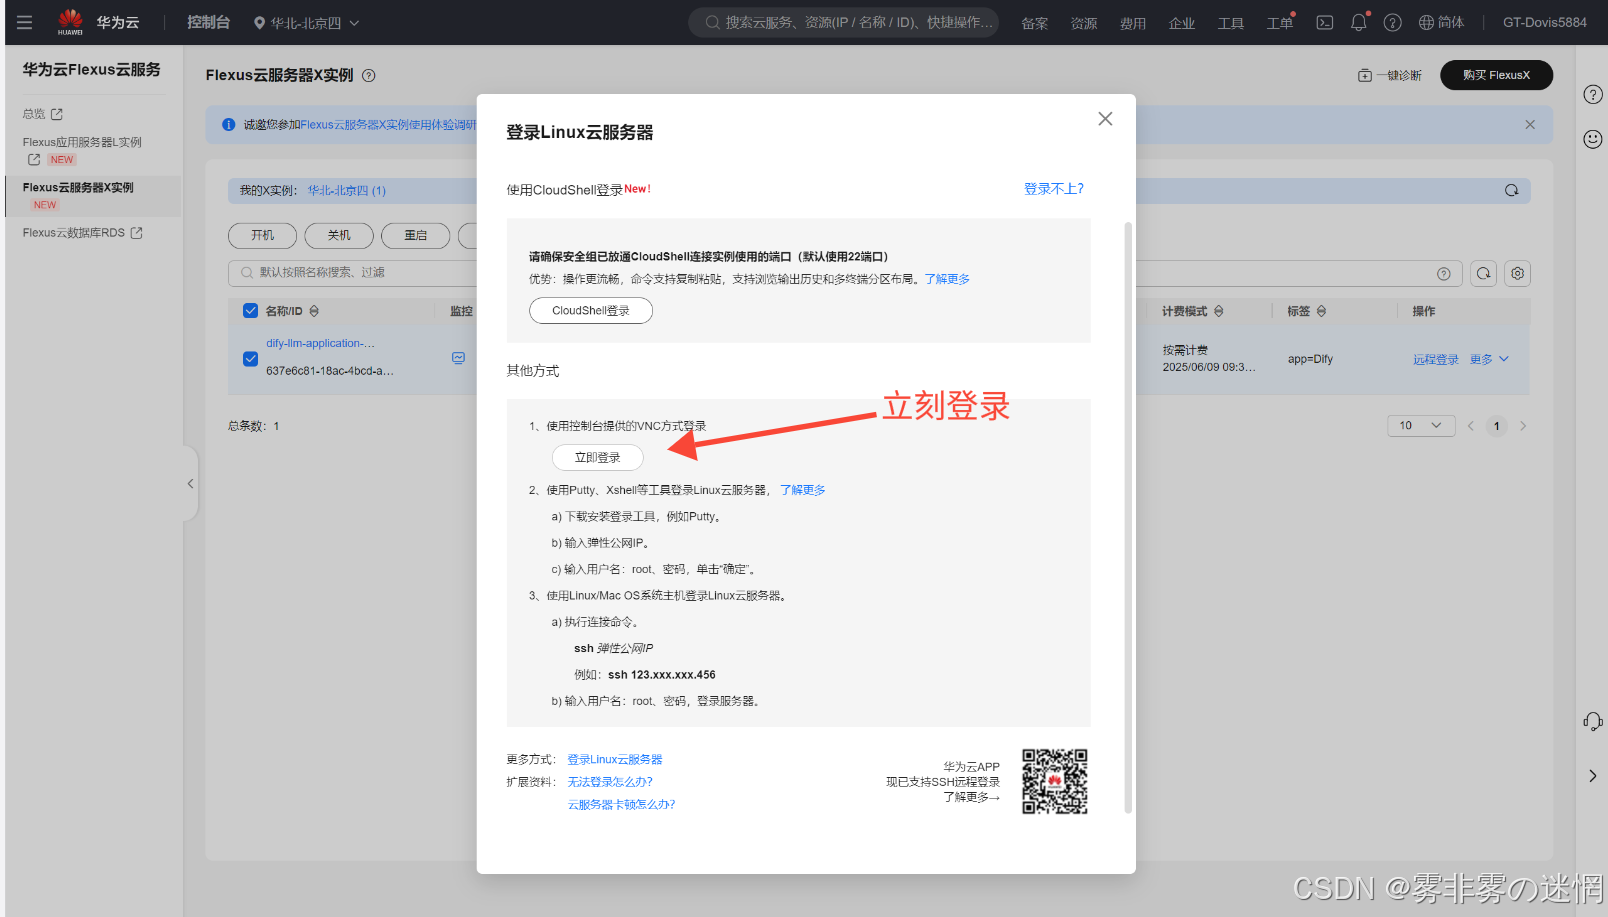
Task: Click the dialog's vertical scrollbar
Action: (1128, 500)
